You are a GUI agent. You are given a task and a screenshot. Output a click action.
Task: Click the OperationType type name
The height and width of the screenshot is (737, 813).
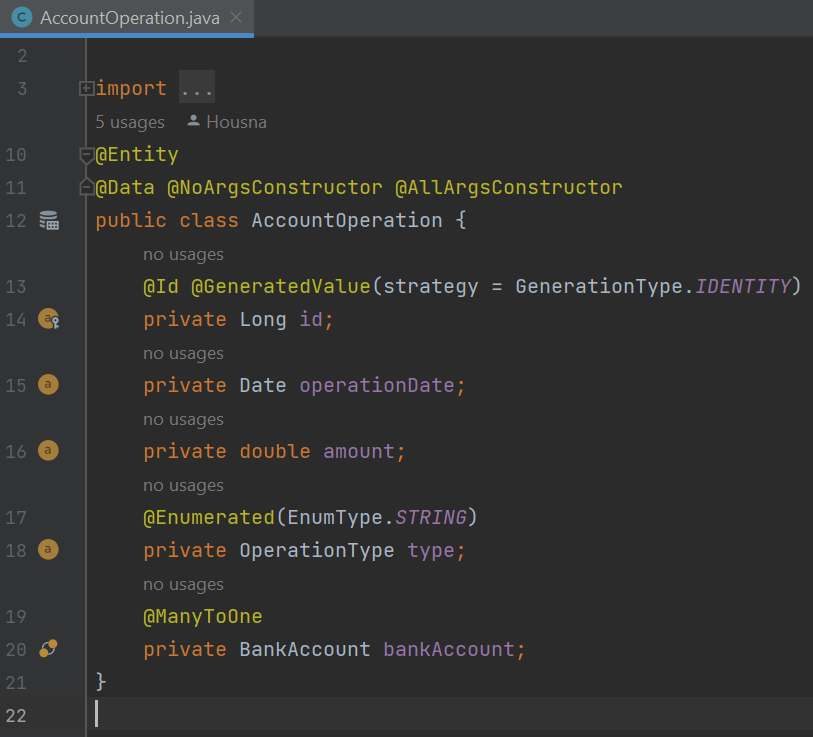click(317, 550)
